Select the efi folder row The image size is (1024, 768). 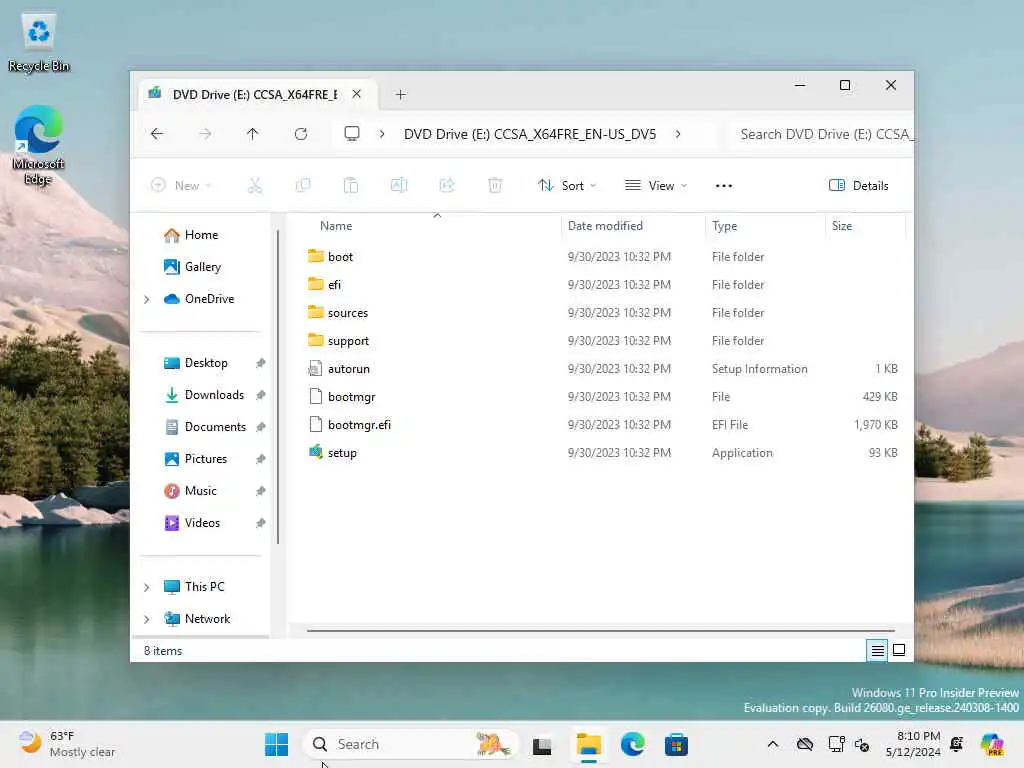coord(601,285)
